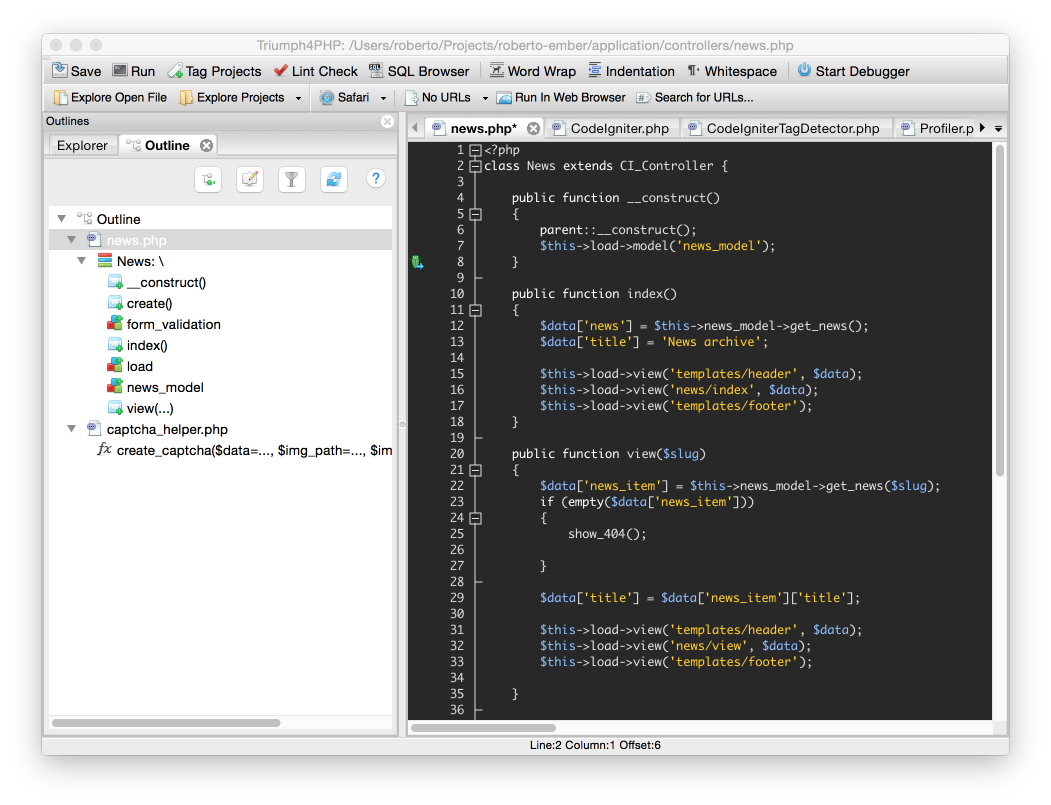Collapse fold marker at line 21
1051x805 pixels.
coord(475,471)
